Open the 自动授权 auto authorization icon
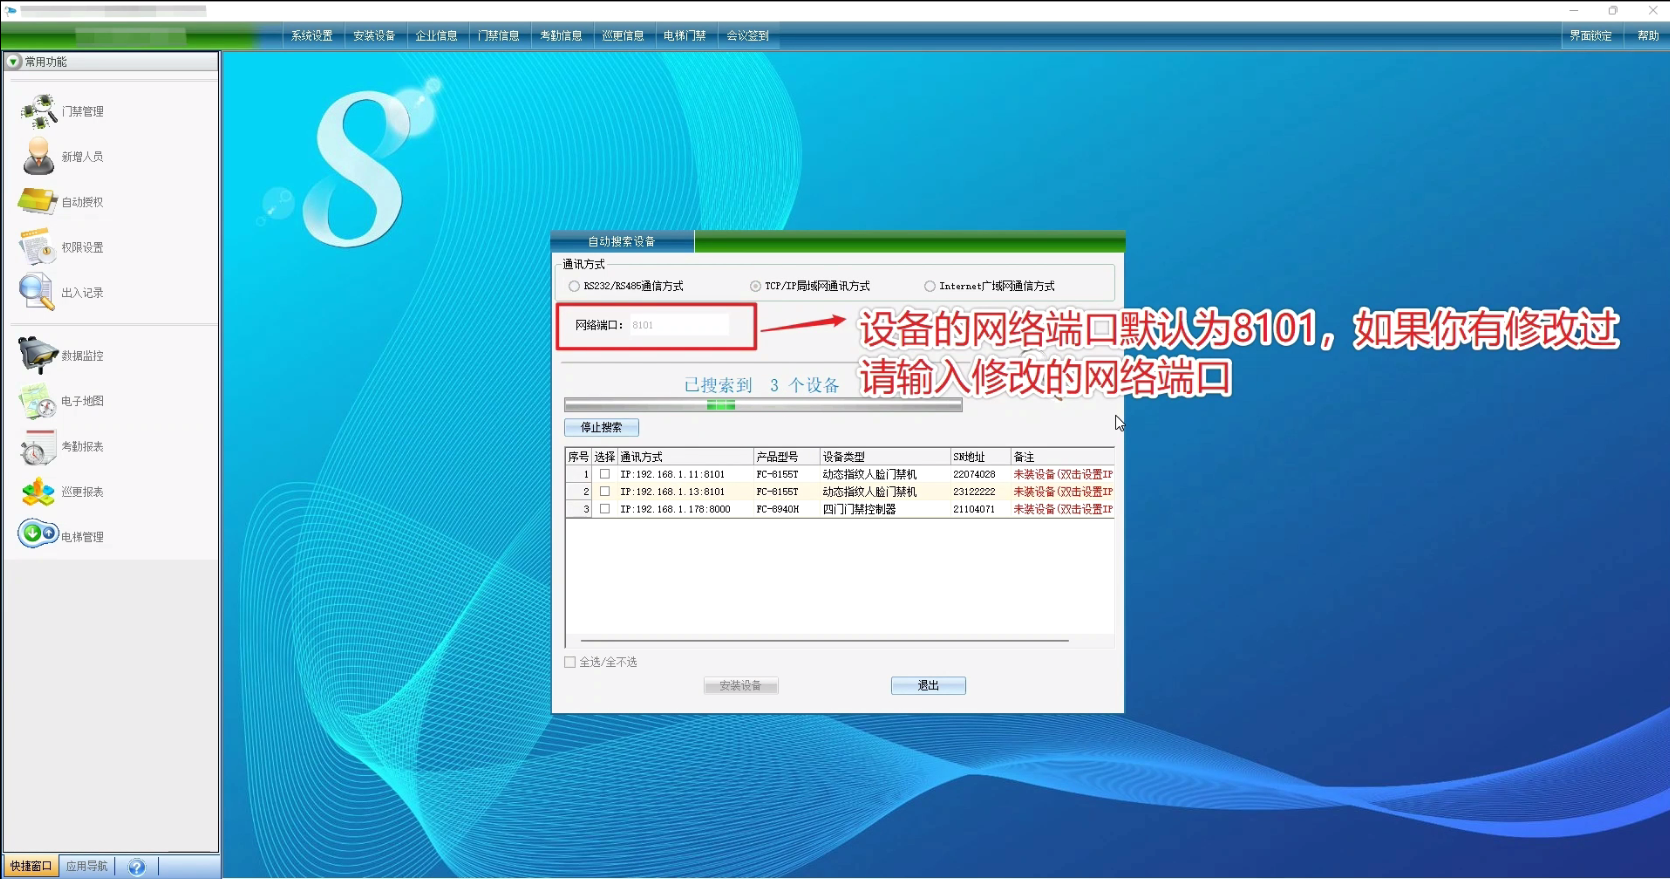This screenshot has height=879, width=1670. 38,202
